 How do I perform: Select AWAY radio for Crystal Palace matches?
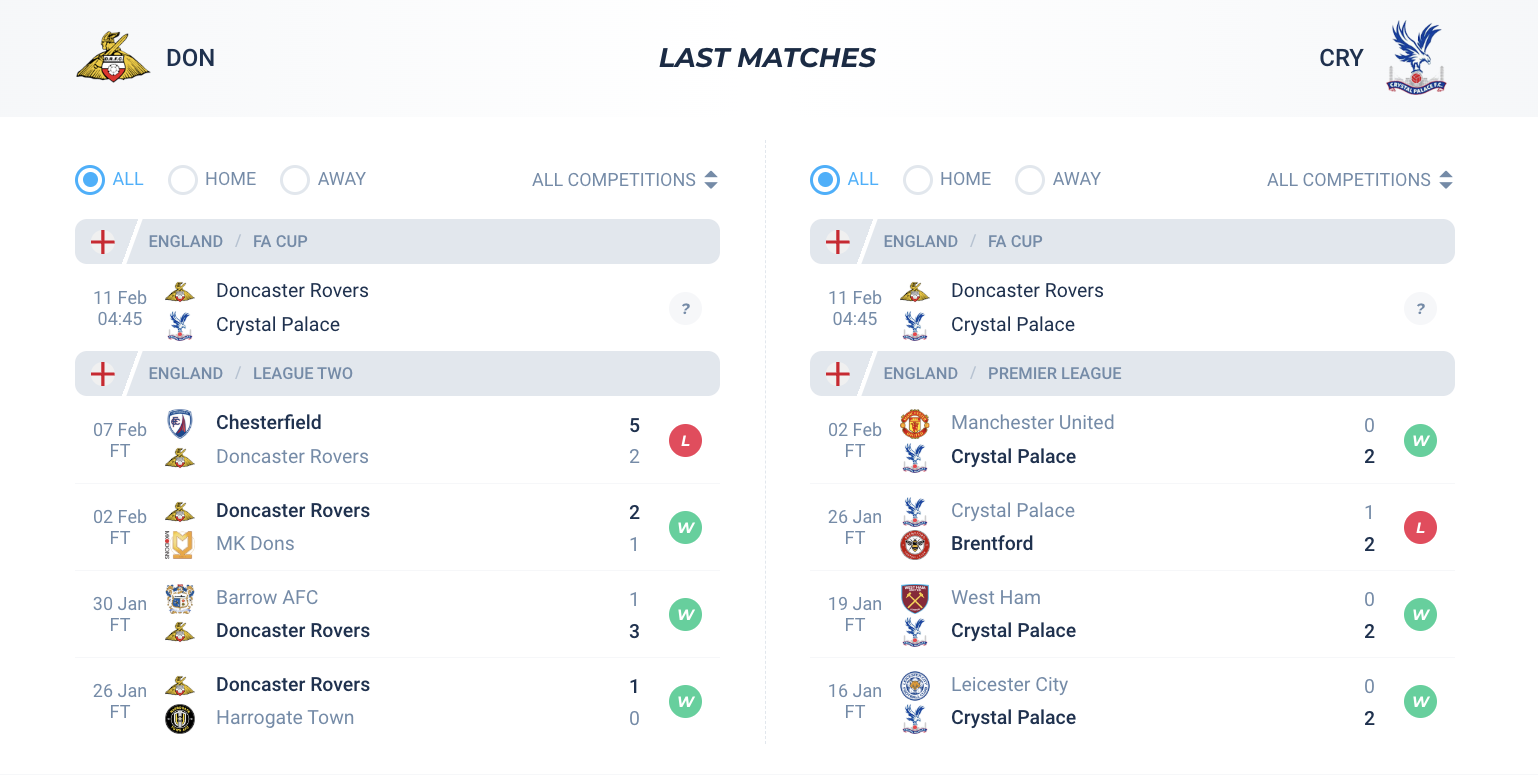pyautogui.click(x=1030, y=180)
